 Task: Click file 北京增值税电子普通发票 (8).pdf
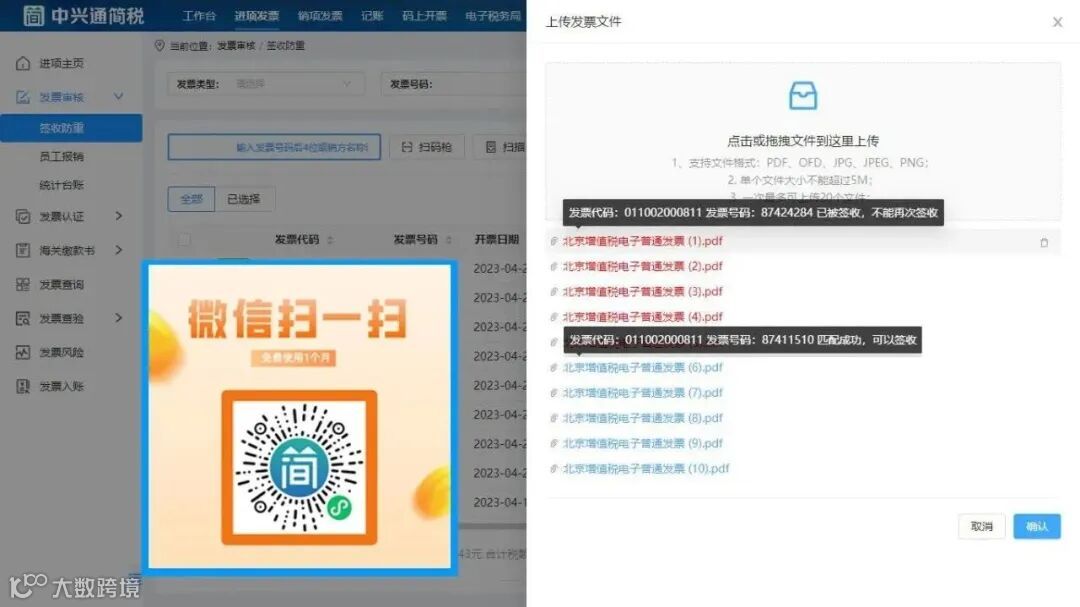click(643, 418)
